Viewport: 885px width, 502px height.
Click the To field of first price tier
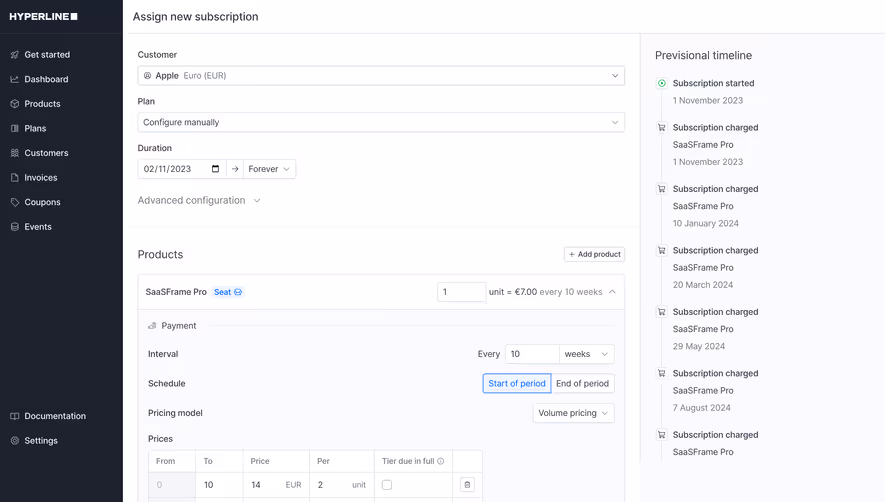(x=220, y=484)
